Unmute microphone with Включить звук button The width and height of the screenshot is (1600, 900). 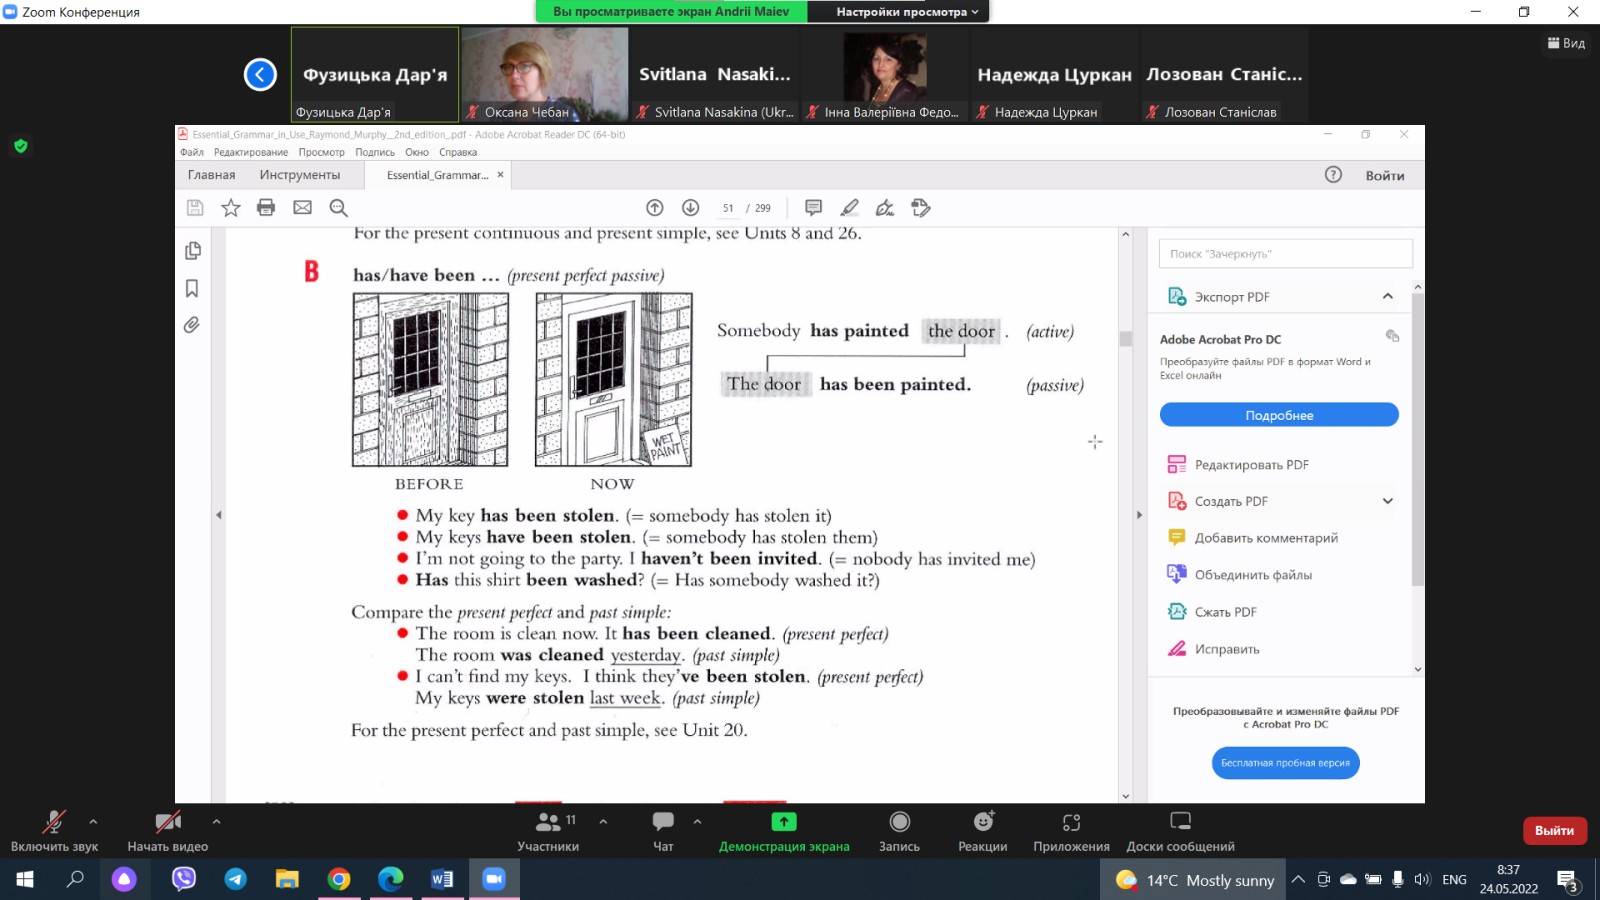[x=54, y=830]
